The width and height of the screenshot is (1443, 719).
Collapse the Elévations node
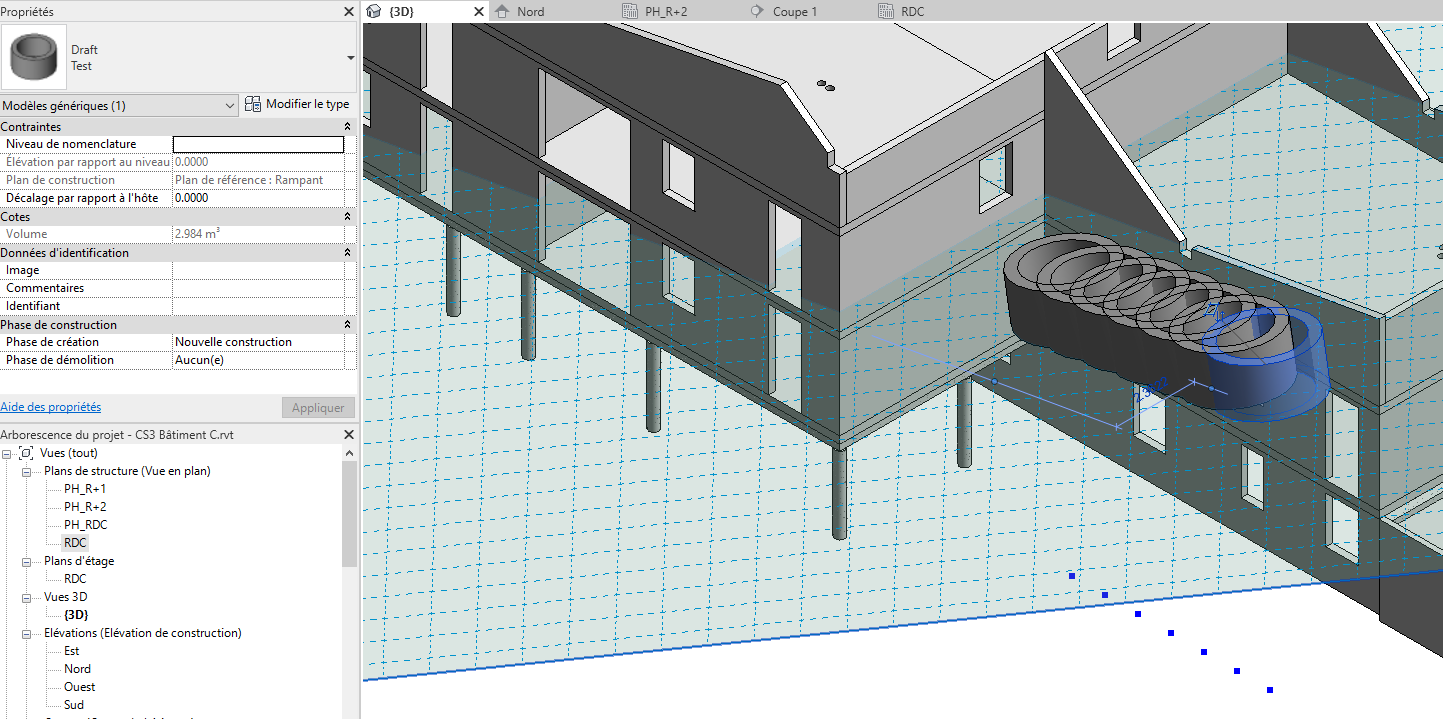click(28, 633)
